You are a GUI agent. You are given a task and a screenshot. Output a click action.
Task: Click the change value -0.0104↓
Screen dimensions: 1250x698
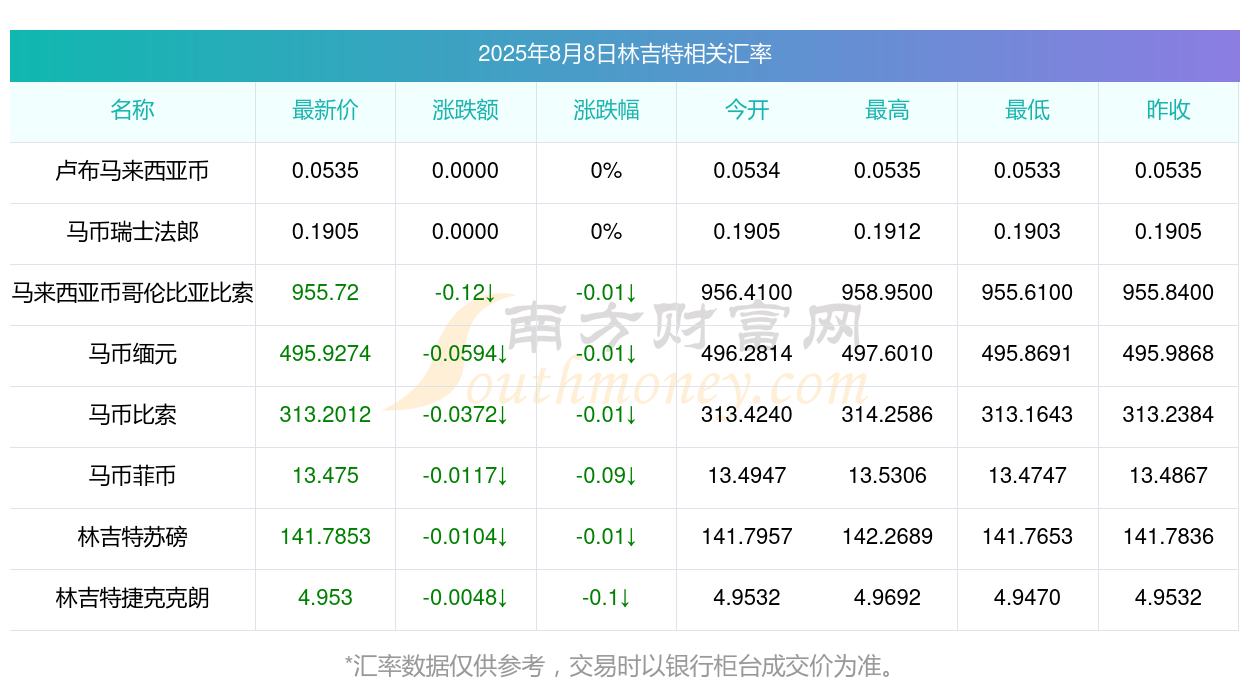pos(465,537)
